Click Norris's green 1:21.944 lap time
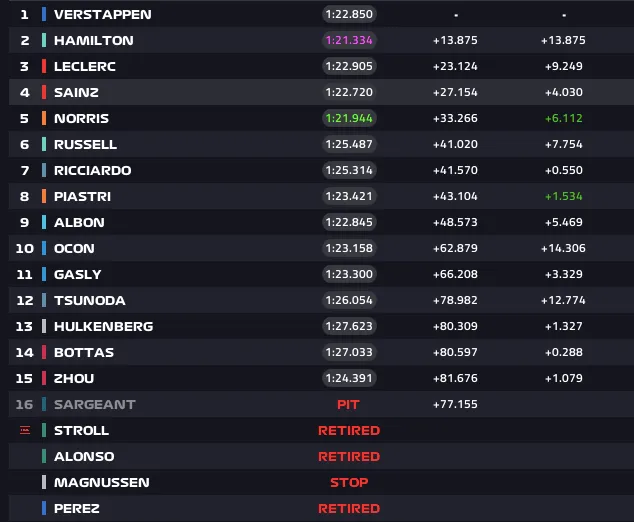Viewport: 634px width, 522px height. tap(349, 118)
